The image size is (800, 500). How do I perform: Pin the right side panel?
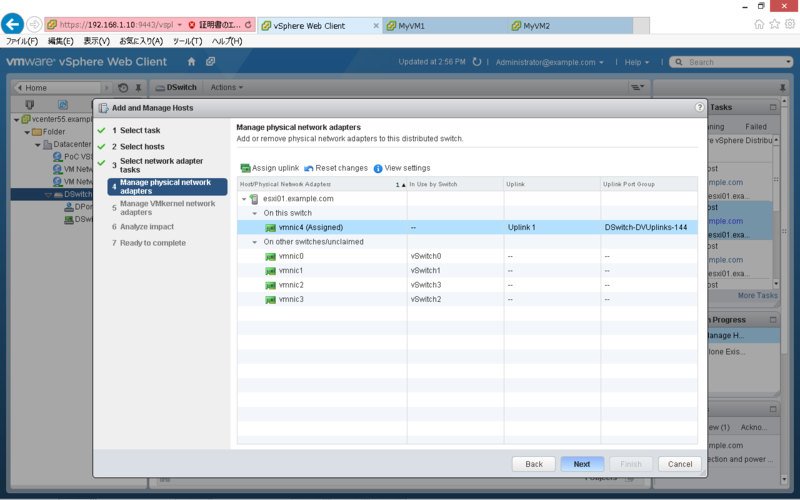click(783, 88)
